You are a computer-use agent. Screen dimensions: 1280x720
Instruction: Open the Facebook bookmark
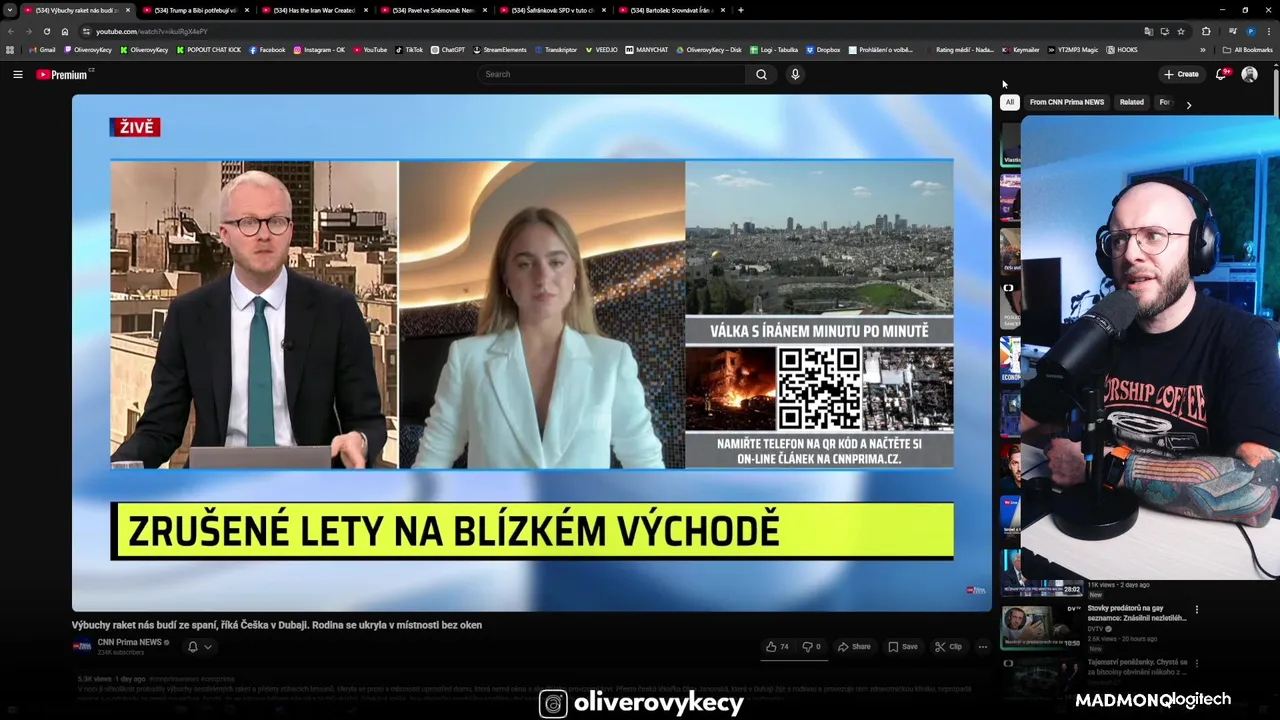[267, 49]
